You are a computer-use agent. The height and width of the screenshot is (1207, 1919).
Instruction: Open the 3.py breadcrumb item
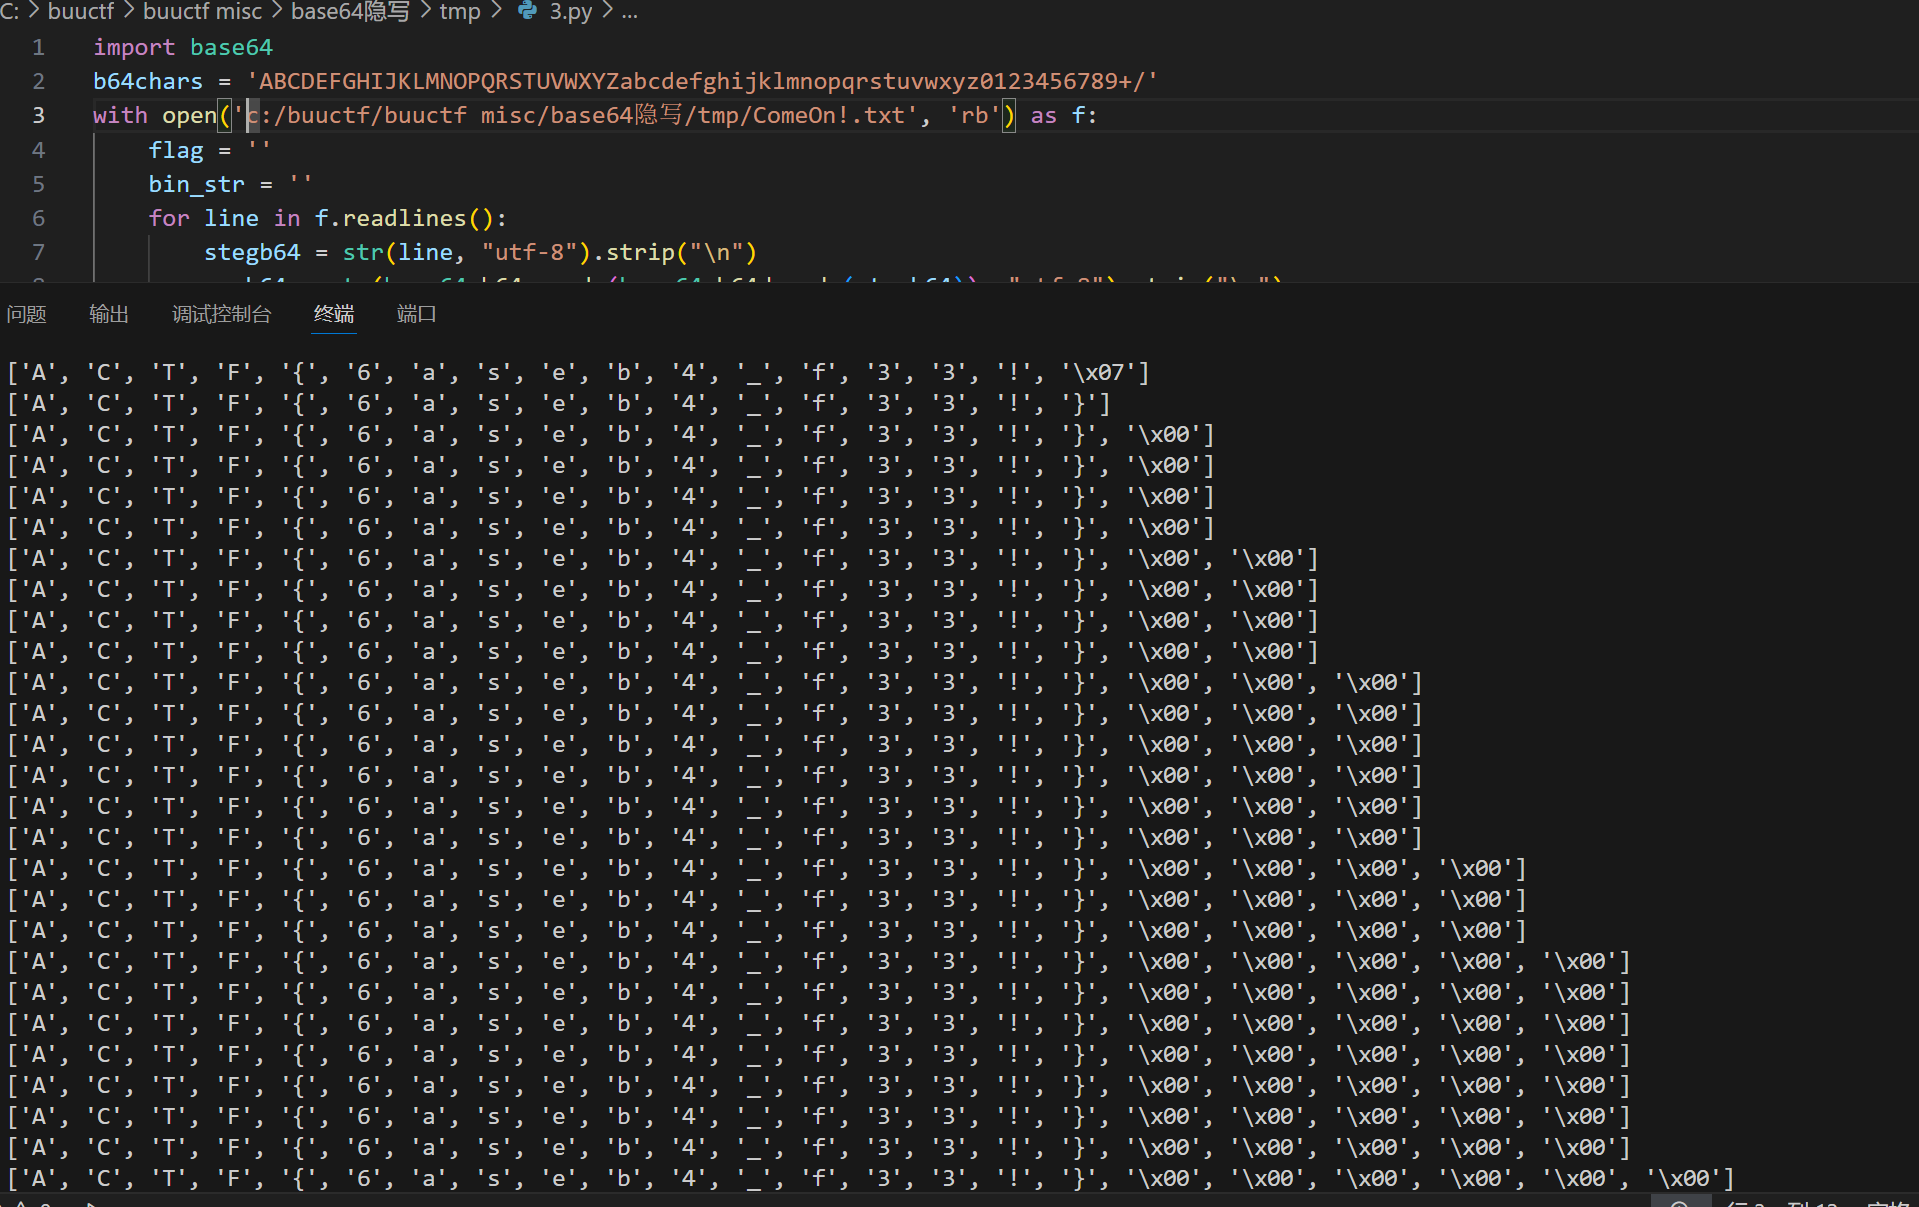(570, 11)
